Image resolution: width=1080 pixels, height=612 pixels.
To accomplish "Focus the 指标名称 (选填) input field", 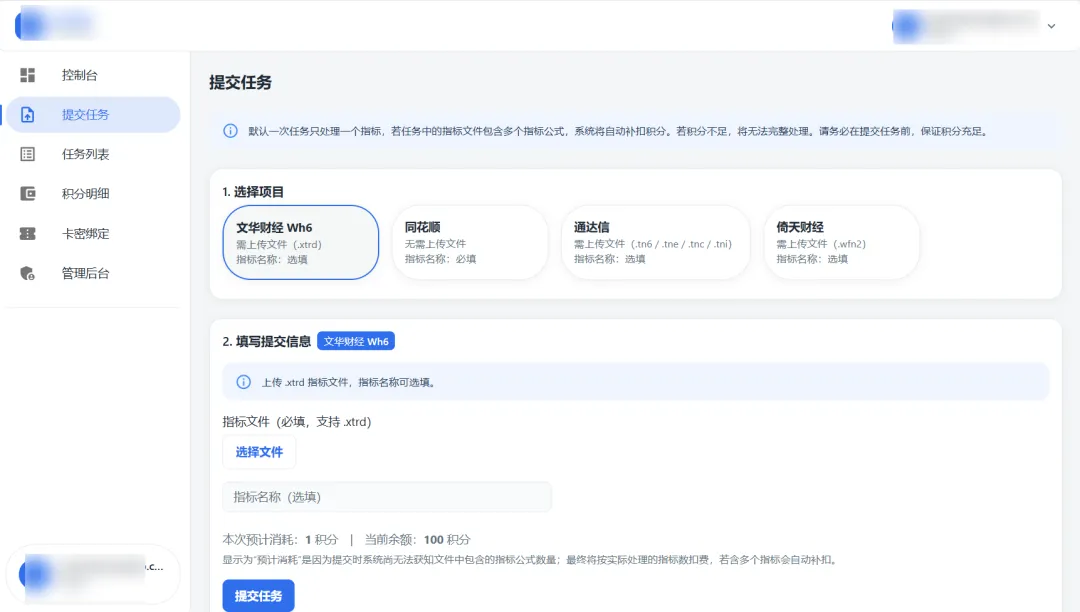I will point(386,497).
